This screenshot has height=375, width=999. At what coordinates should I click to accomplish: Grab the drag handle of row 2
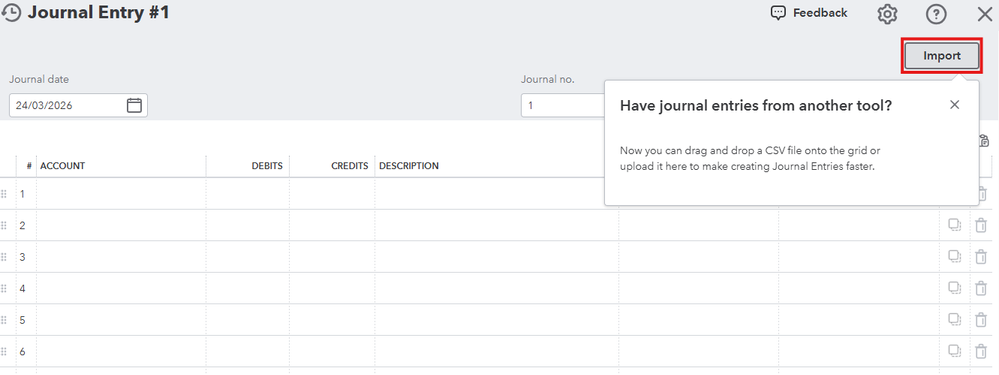(3, 225)
